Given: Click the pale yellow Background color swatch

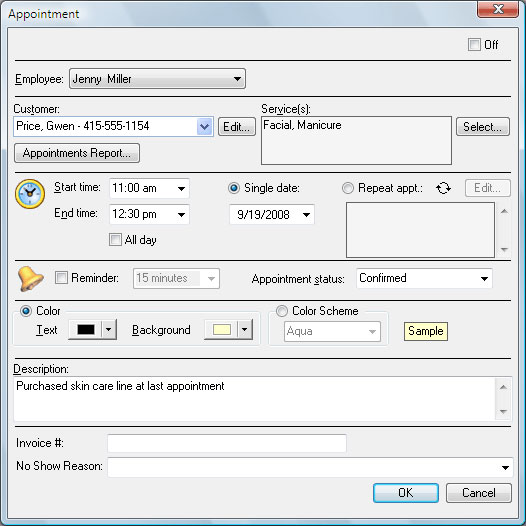Looking at the screenshot, I should click(x=222, y=330).
